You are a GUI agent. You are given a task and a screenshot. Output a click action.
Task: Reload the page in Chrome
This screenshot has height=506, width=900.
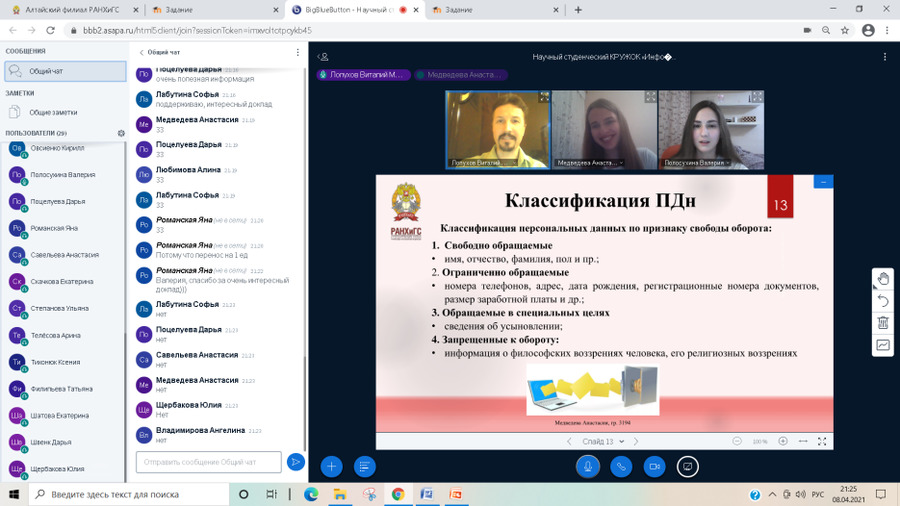[51, 30]
